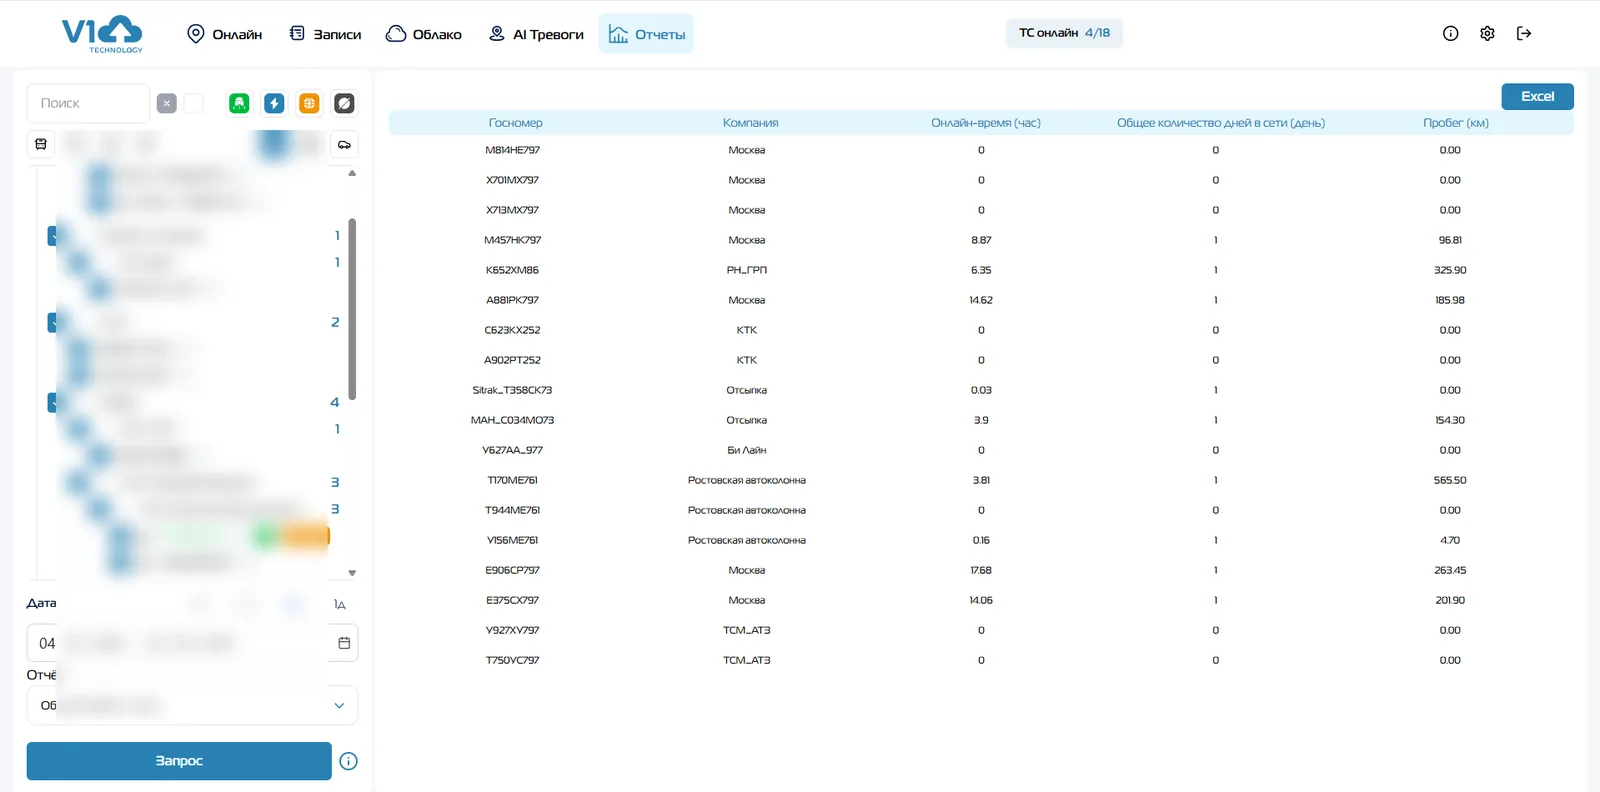Click the ТС онлайн 4/18 indicator

tap(1064, 33)
